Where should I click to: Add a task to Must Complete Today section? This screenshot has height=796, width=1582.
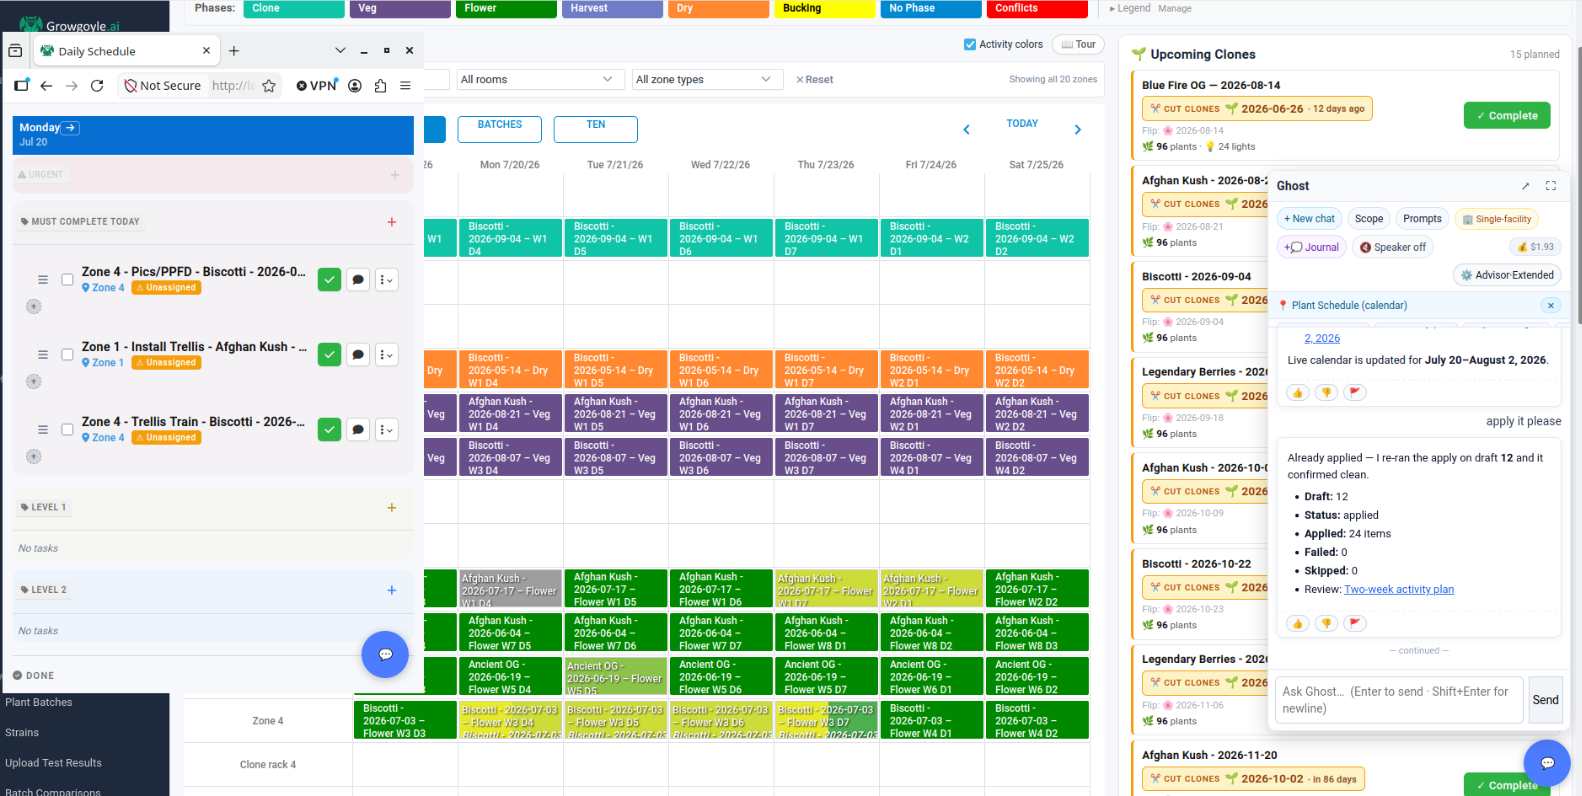click(x=392, y=222)
